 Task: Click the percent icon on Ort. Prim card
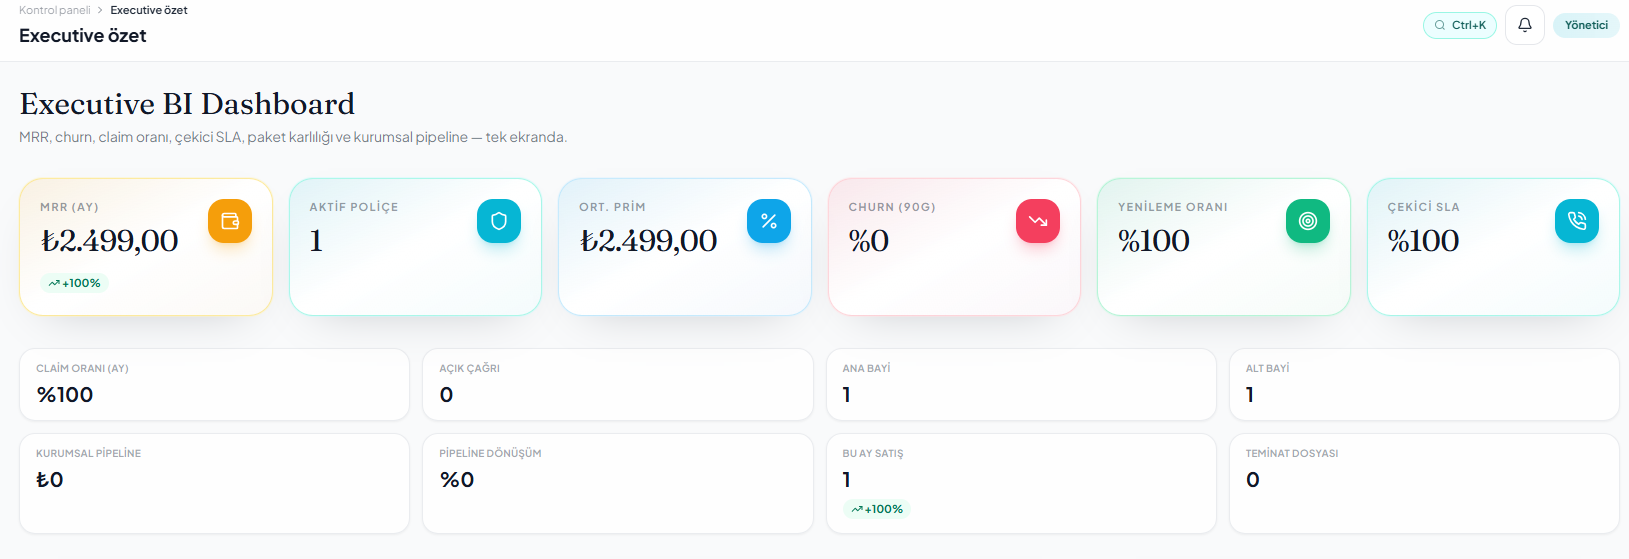(769, 221)
